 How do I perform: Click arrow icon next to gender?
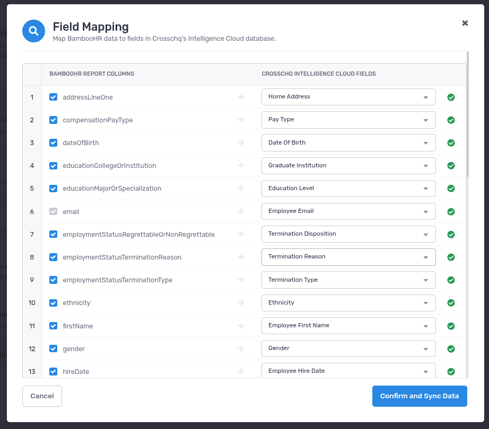point(241,348)
